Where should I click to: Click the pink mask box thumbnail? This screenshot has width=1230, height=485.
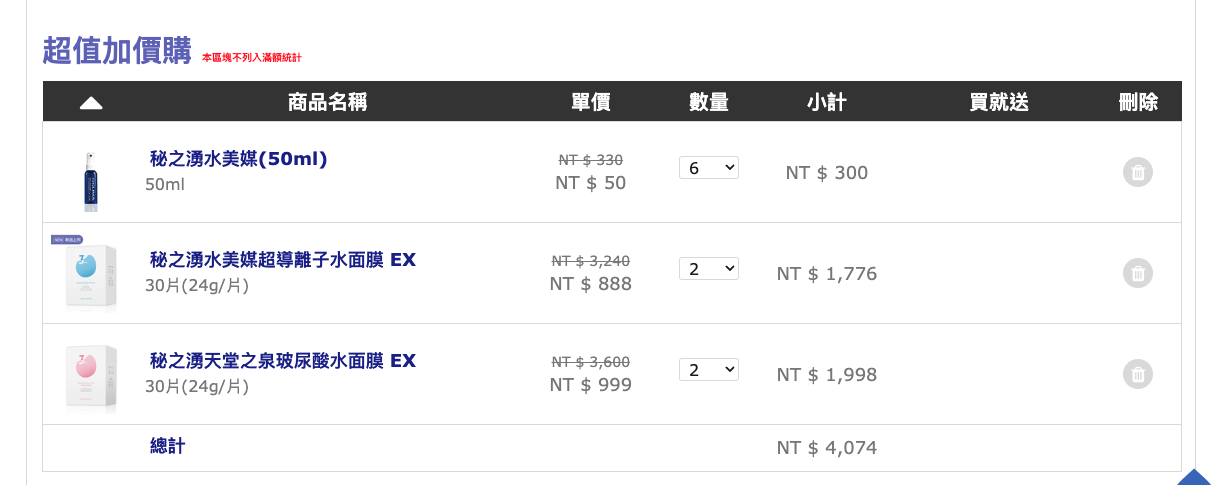[x=91, y=377]
